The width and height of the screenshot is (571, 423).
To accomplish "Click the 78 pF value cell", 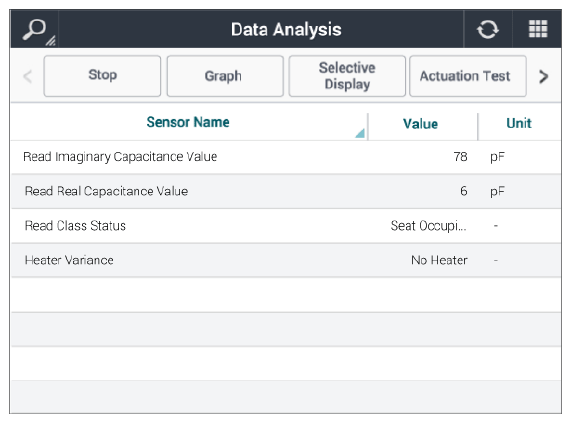I will point(460,157).
